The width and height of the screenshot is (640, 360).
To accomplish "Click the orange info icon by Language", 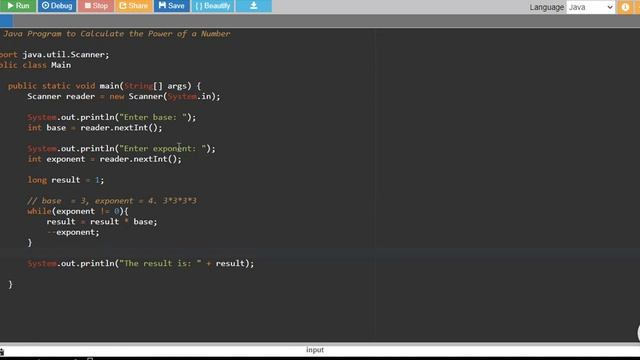I will (x=625, y=7).
